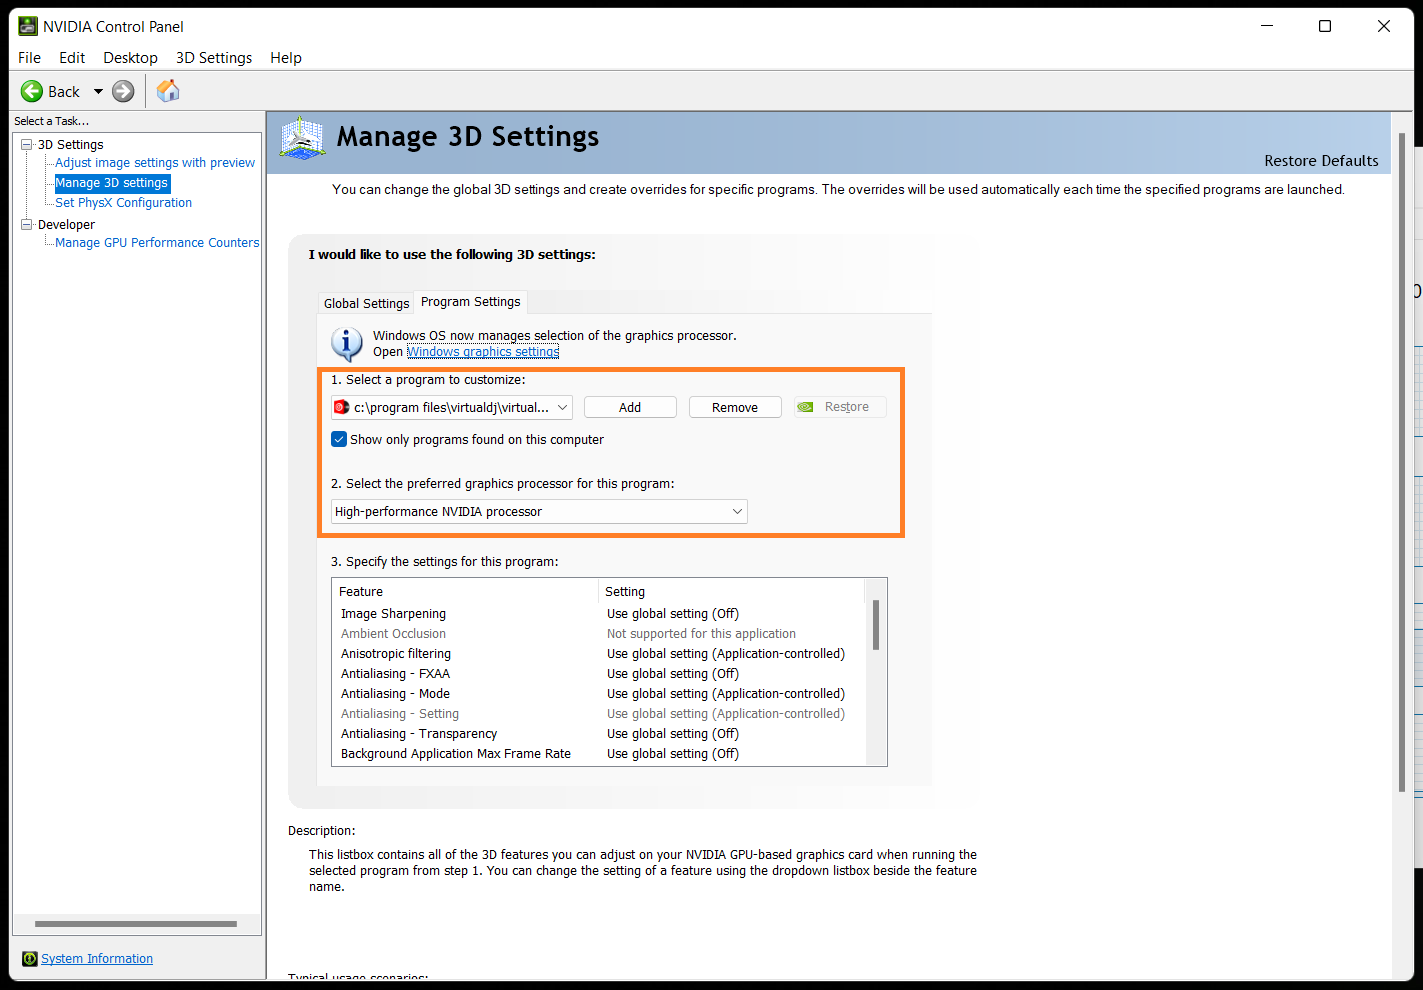The height and width of the screenshot is (990, 1423).
Task: Click the green Back arrow icon
Action: pyautogui.click(x=32, y=92)
